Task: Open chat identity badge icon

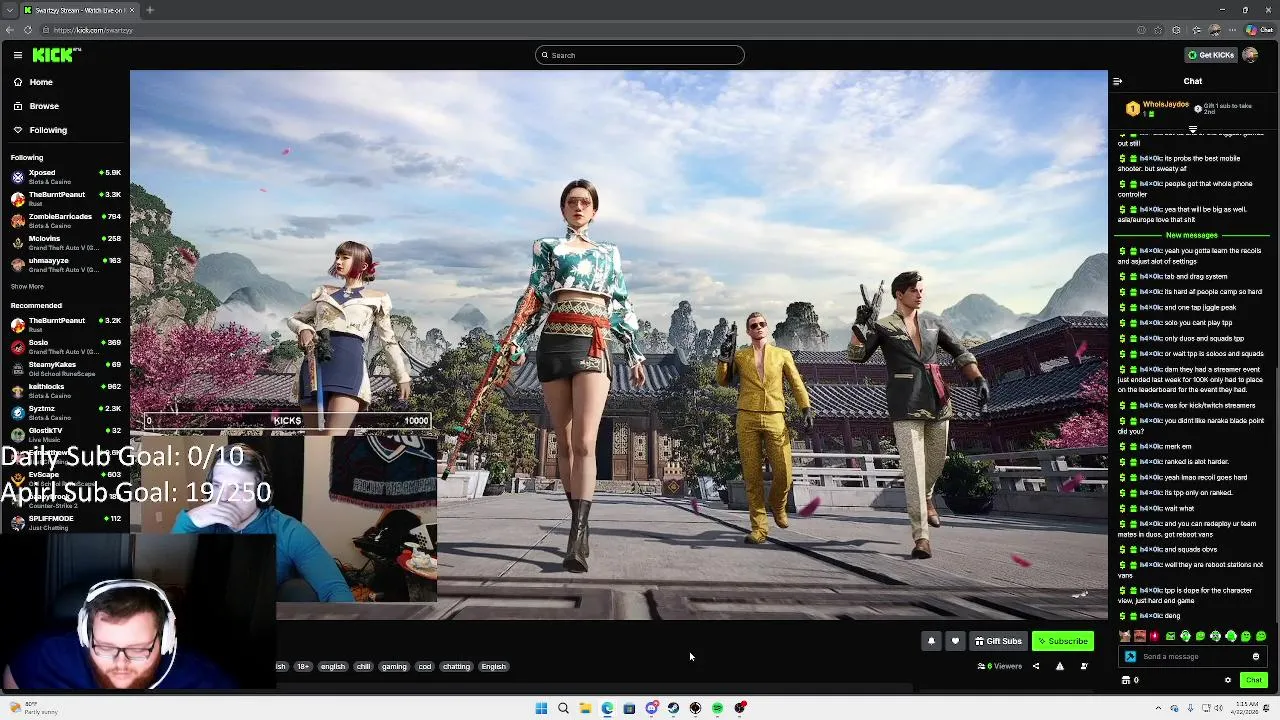Action: tap(1131, 657)
